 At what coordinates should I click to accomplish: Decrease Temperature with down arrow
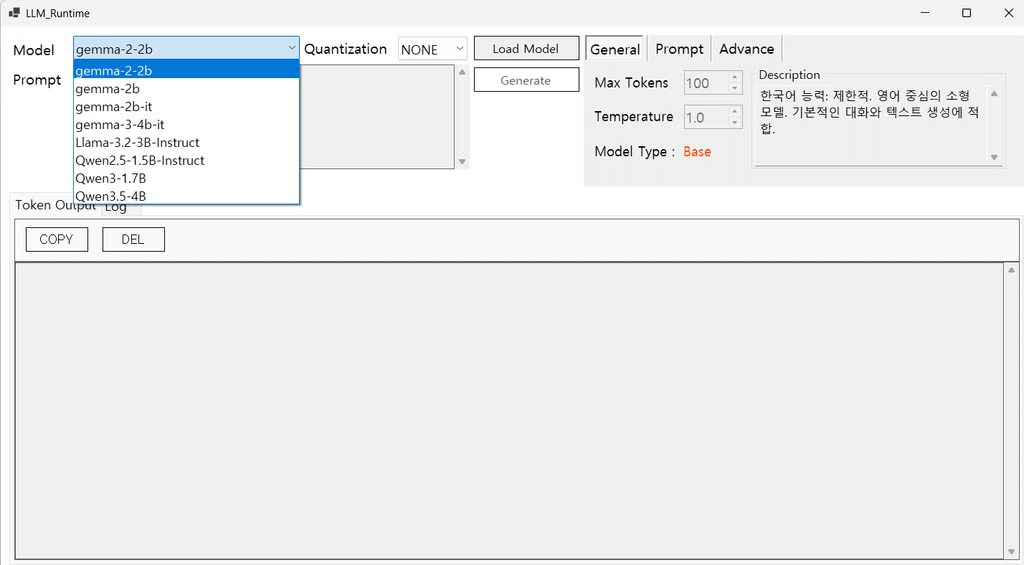pyautogui.click(x=735, y=122)
